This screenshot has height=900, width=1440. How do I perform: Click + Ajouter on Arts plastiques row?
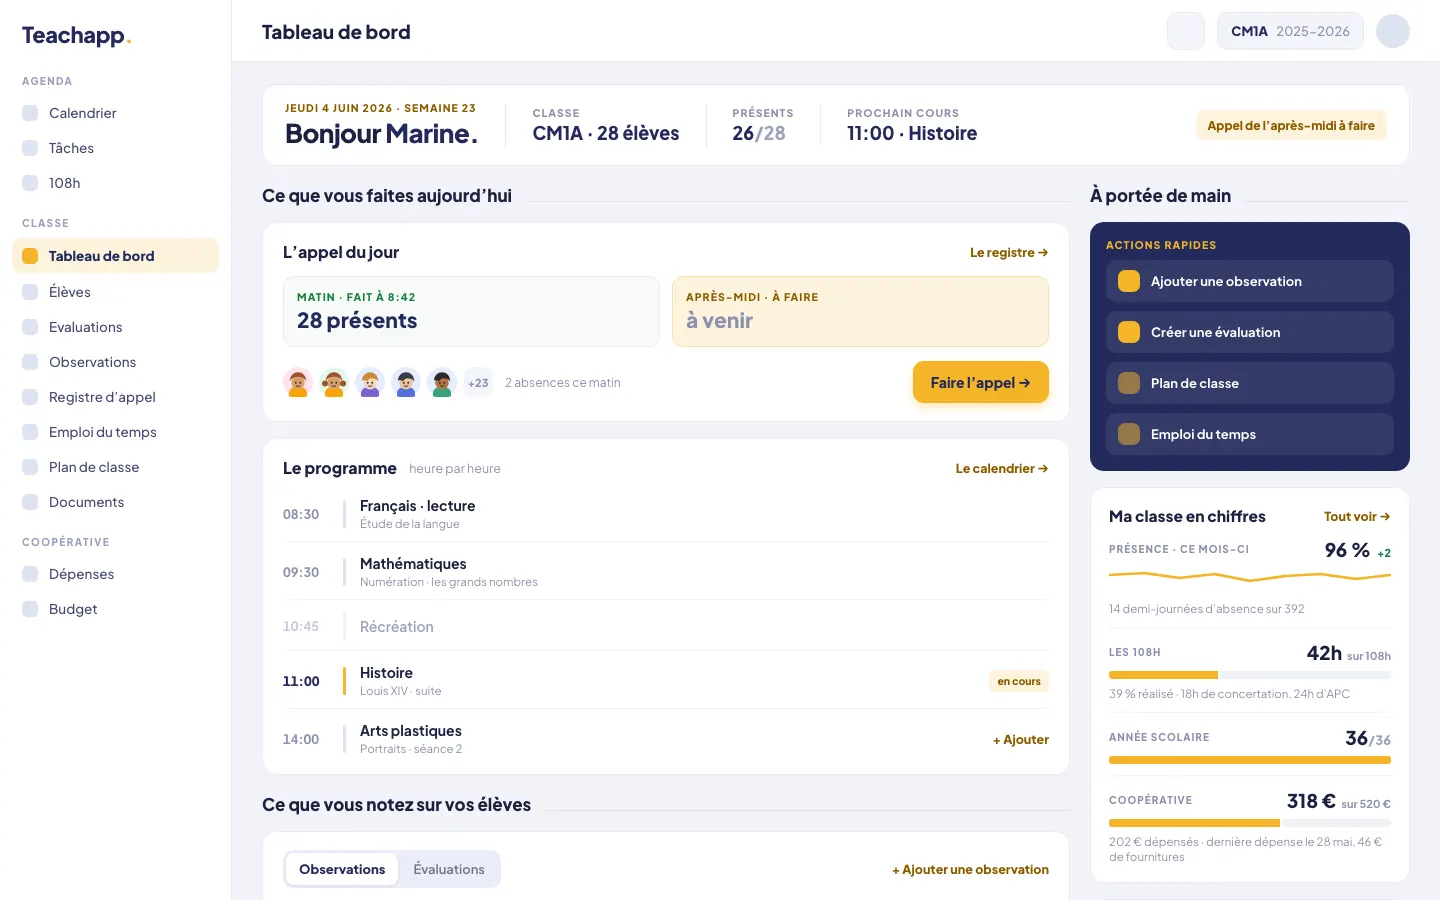click(1021, 739)
